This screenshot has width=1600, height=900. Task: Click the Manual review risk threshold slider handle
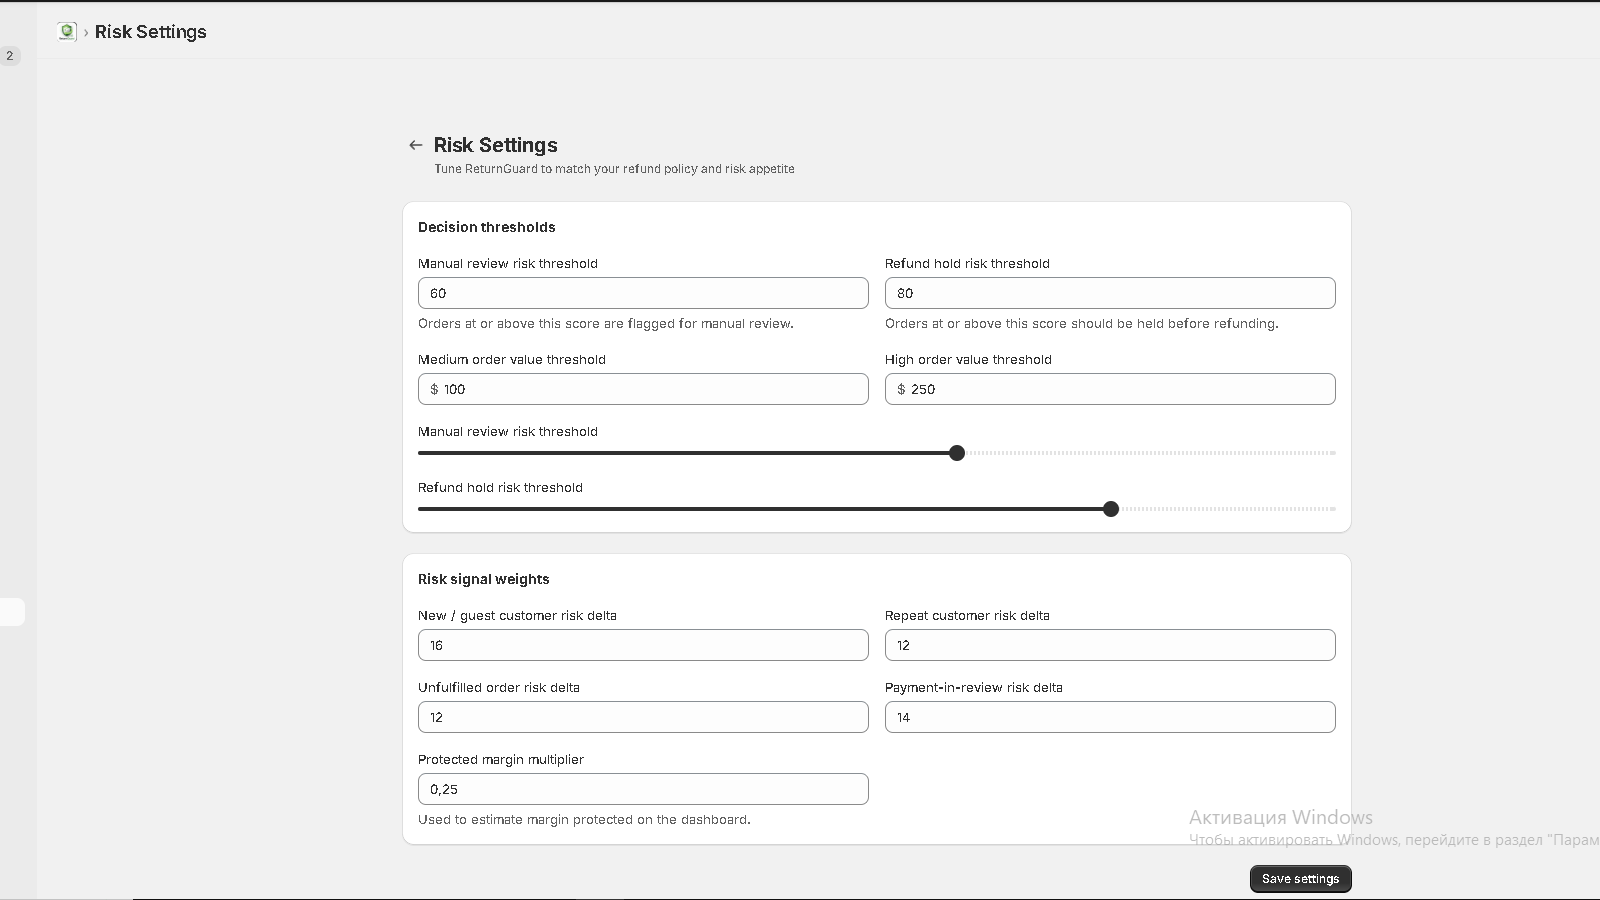pos(957,453)
